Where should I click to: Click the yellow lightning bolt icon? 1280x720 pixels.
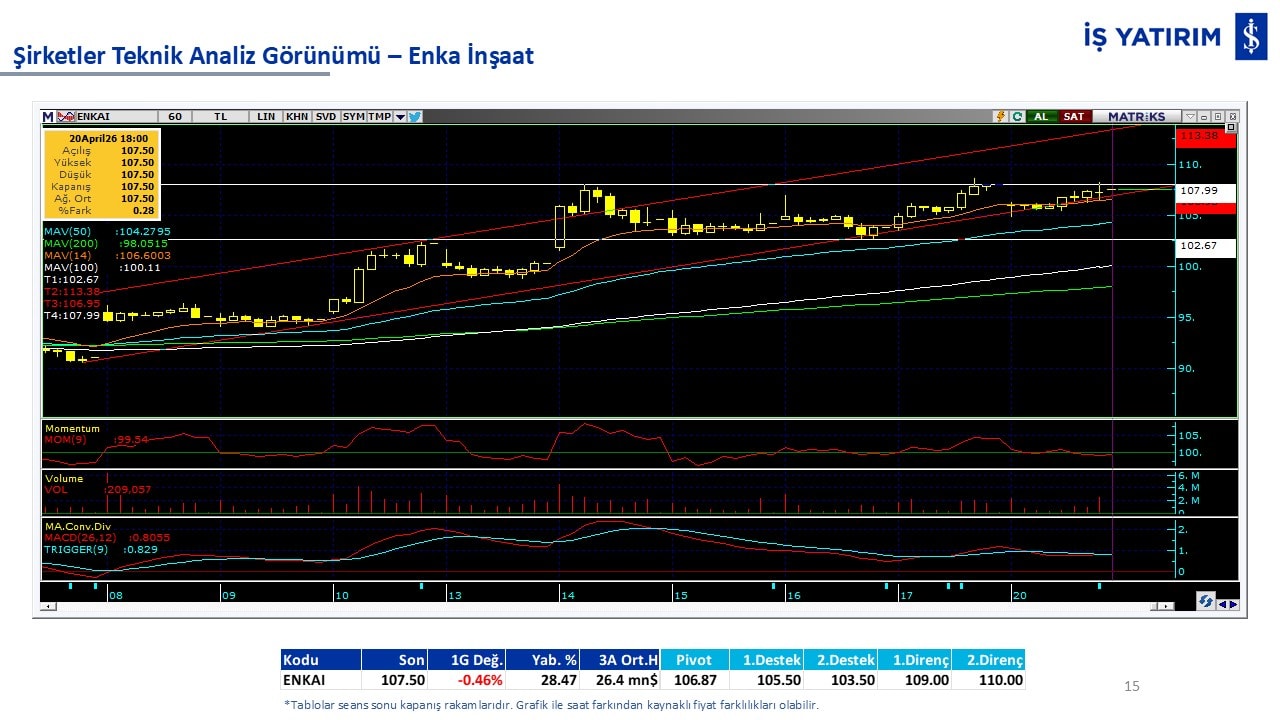(999, 117)
